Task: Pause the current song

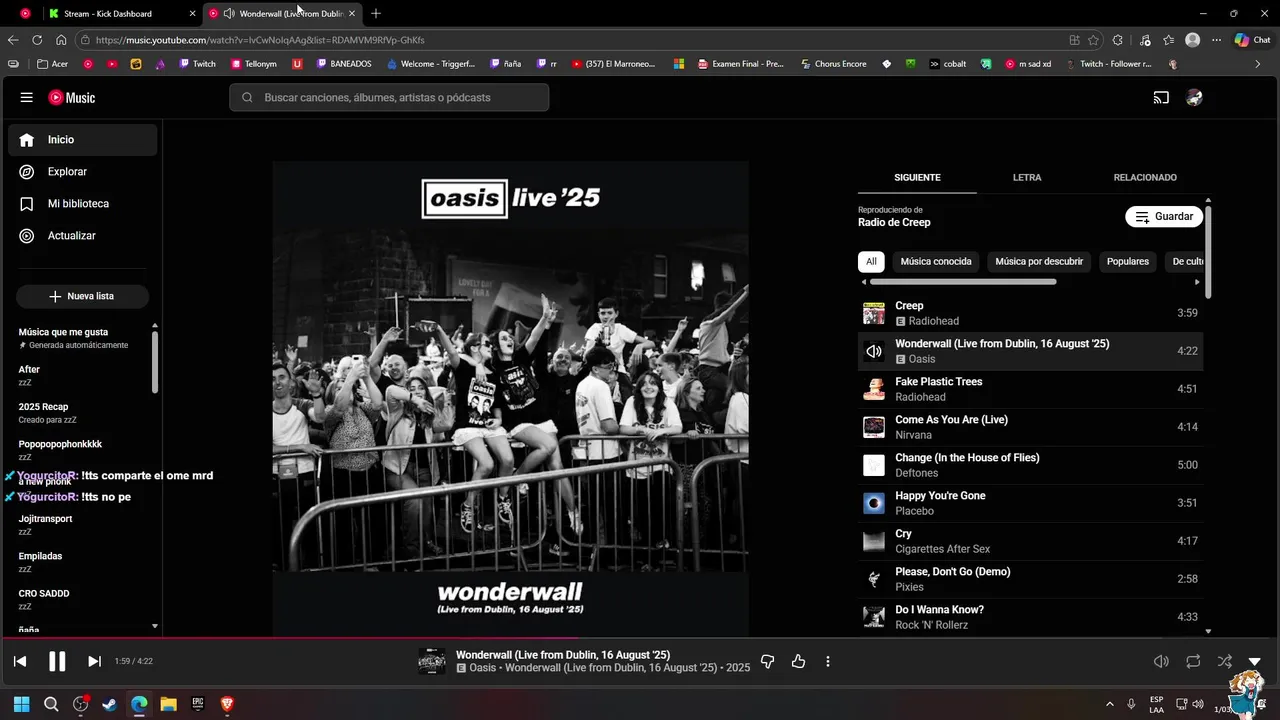Action: 57,661
